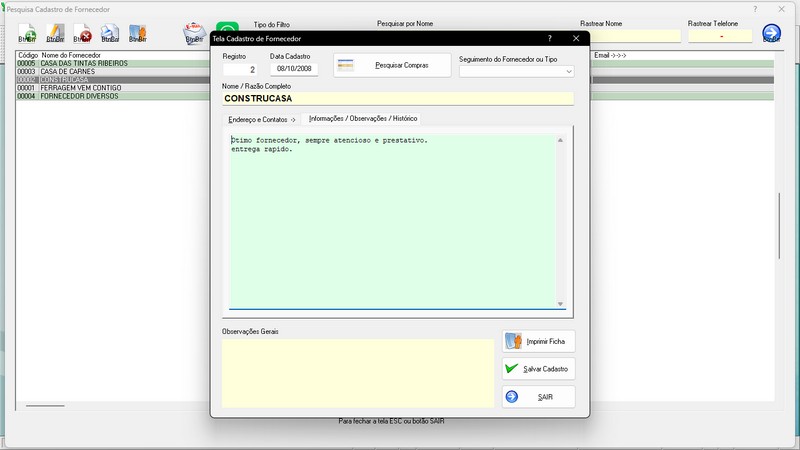
Task: Click the delete record icon with red X
Action: click(x=82, y=33)
